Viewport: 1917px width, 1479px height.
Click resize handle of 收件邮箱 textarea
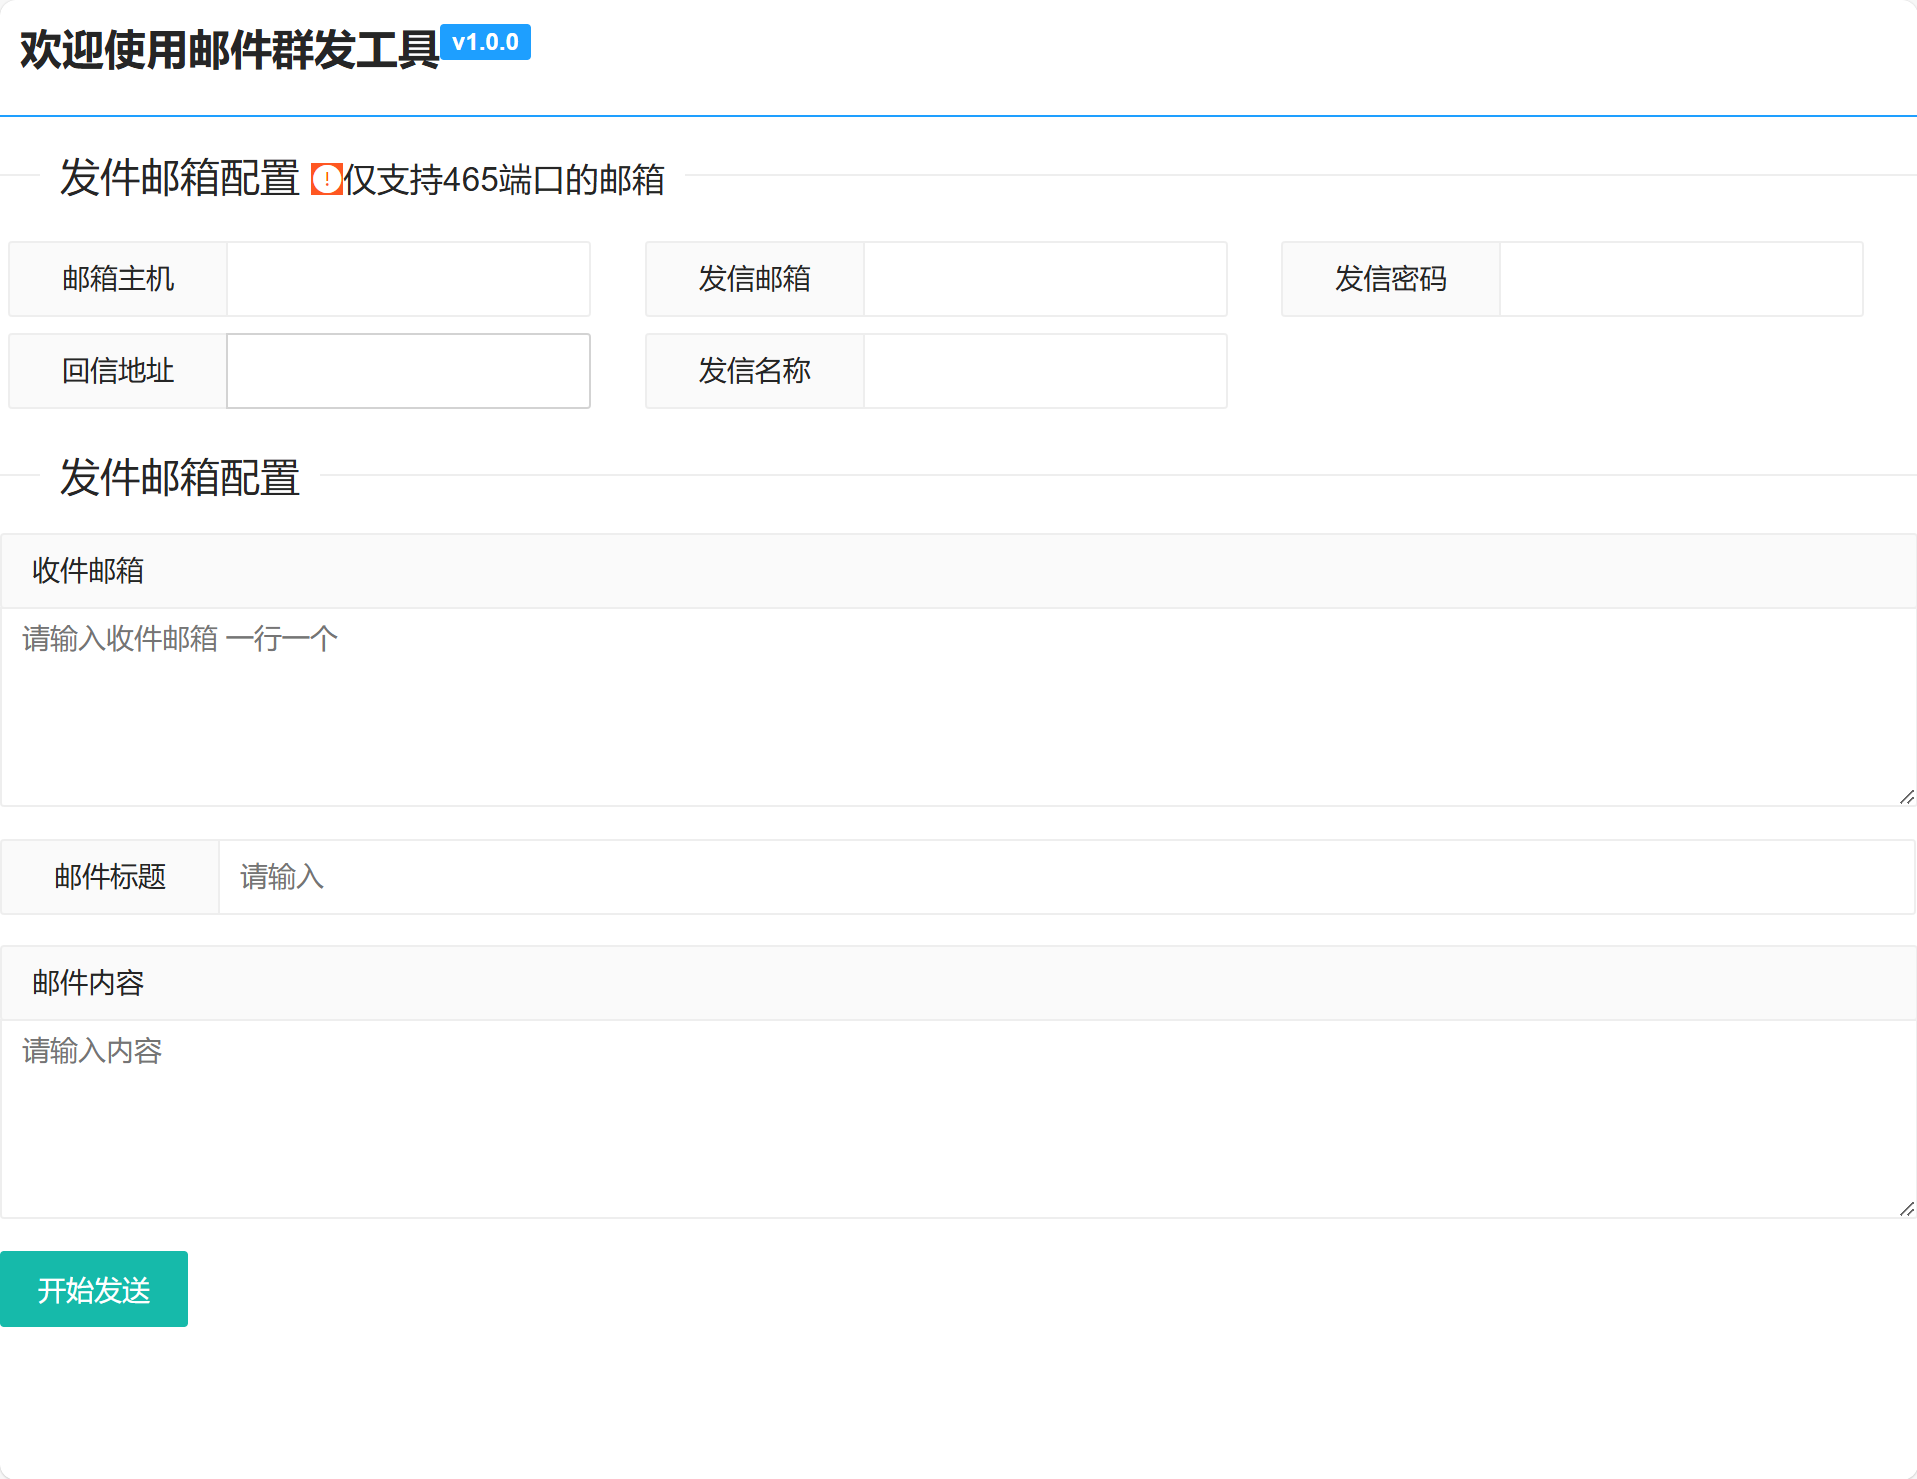[x=1906, y=796]
